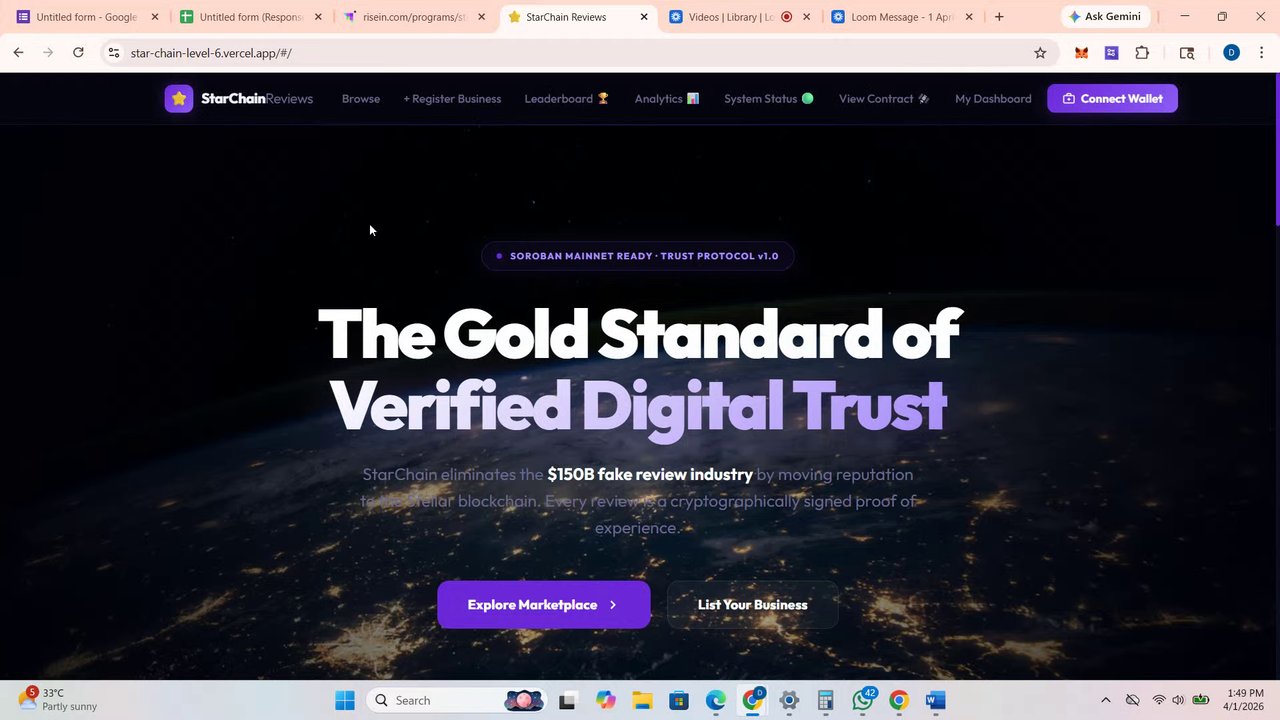Screen dimensions: 1280x720
Task: Click the List Your Business button
Action: coord(752,605)
